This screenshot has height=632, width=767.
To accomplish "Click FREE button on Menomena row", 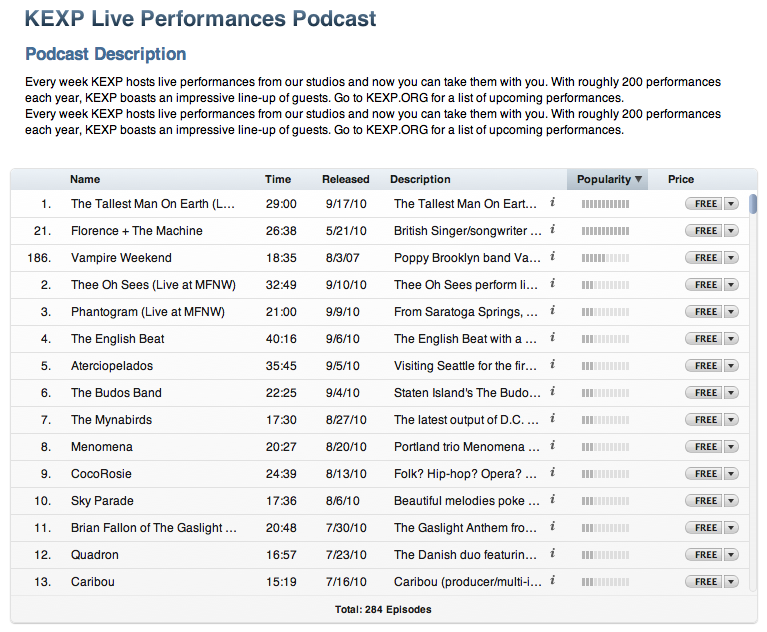I will pos(704,447).
